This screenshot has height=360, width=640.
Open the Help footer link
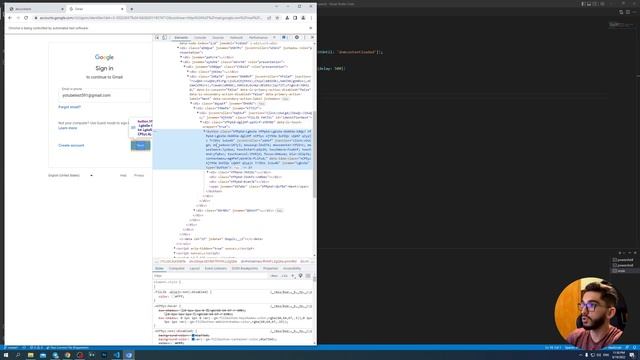[x=123, y=176]
